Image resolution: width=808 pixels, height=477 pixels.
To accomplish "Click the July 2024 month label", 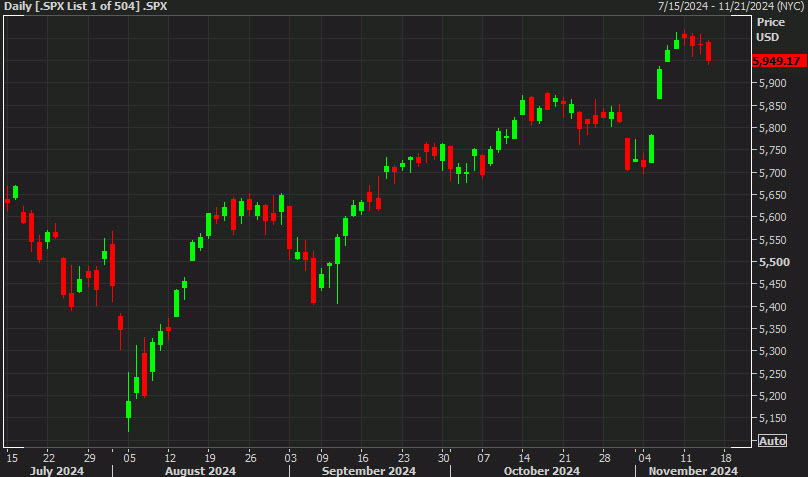I will coord(57,471).
